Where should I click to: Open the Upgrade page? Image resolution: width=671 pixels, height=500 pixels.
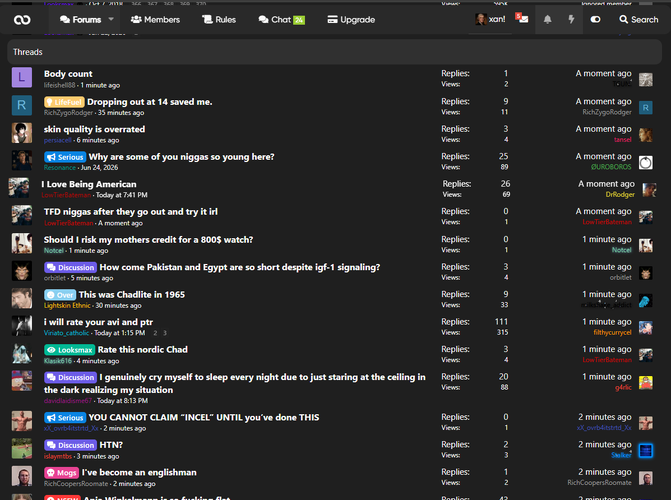pos(351,20)
